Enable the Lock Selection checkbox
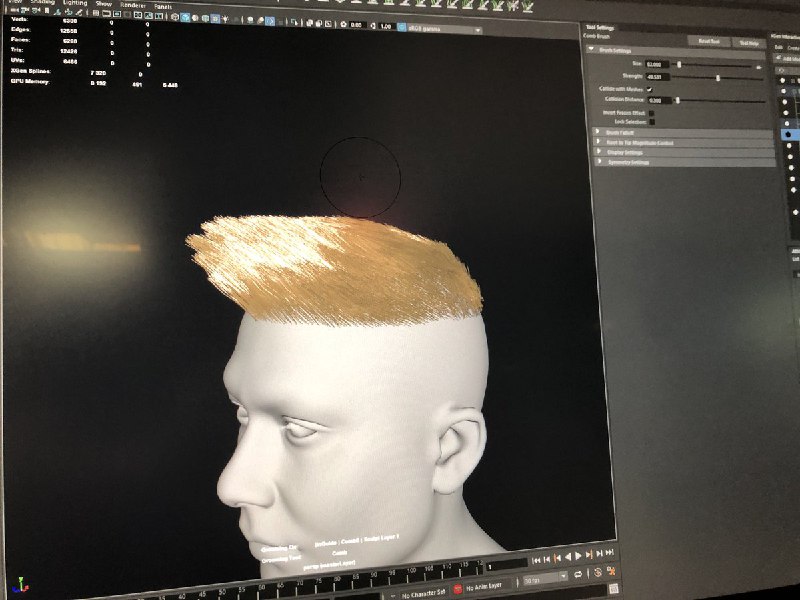 [x=652, y=122]
